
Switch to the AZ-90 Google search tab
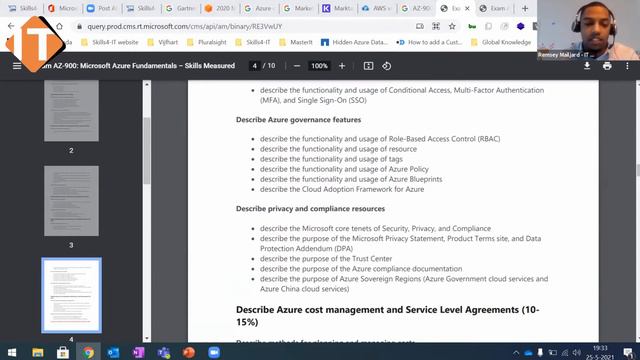[x=416, y=8]
